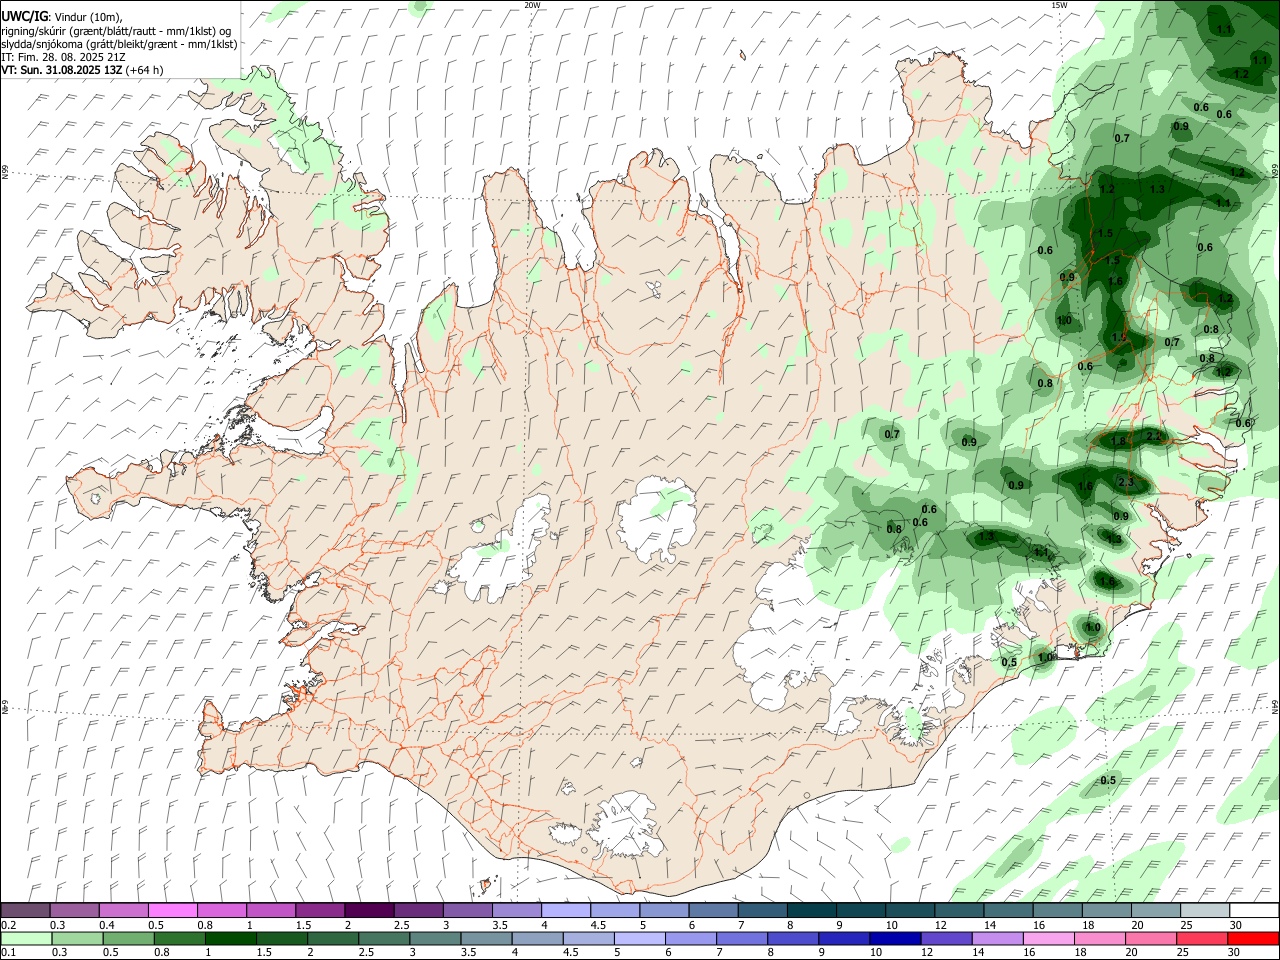
Task: Click the 'slydda/snjókoma' legend description line
Action: point(119,44)
